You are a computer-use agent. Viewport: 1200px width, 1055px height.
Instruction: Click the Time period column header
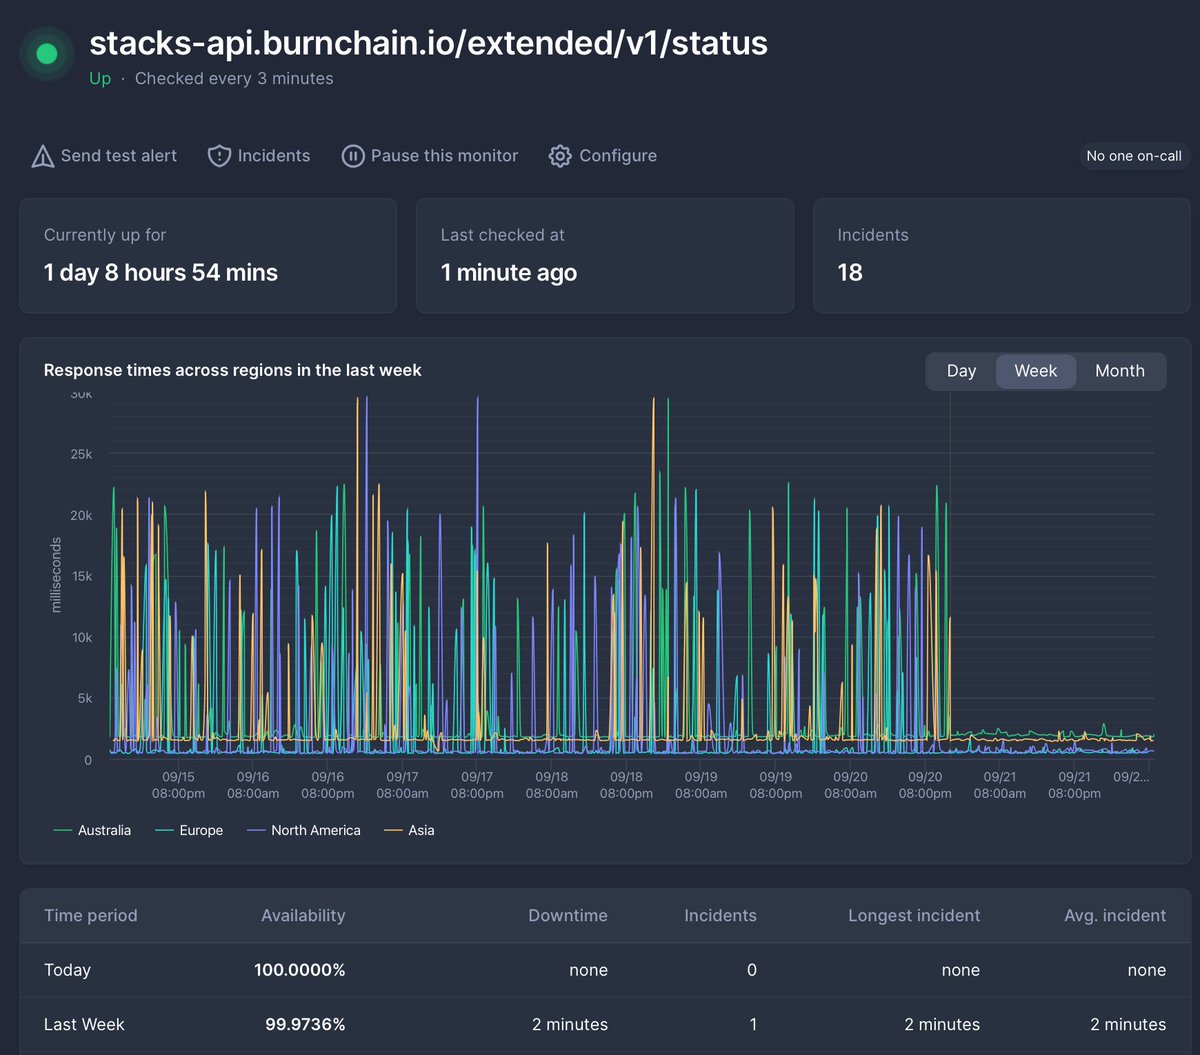pyautogui.click(x=91, y=915)
